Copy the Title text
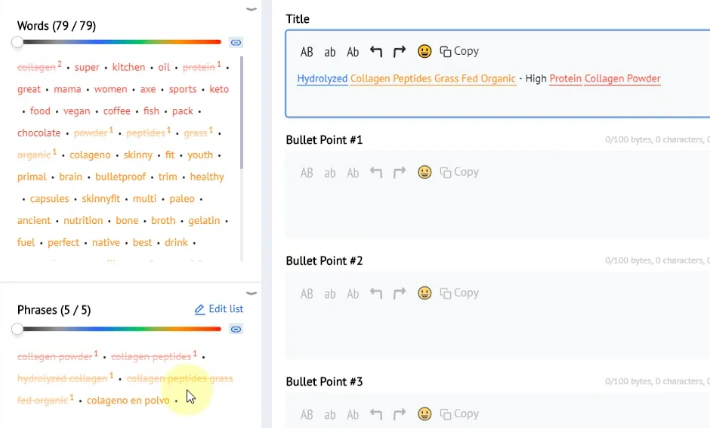The image size is (710, 428). [x=459, y=51]
